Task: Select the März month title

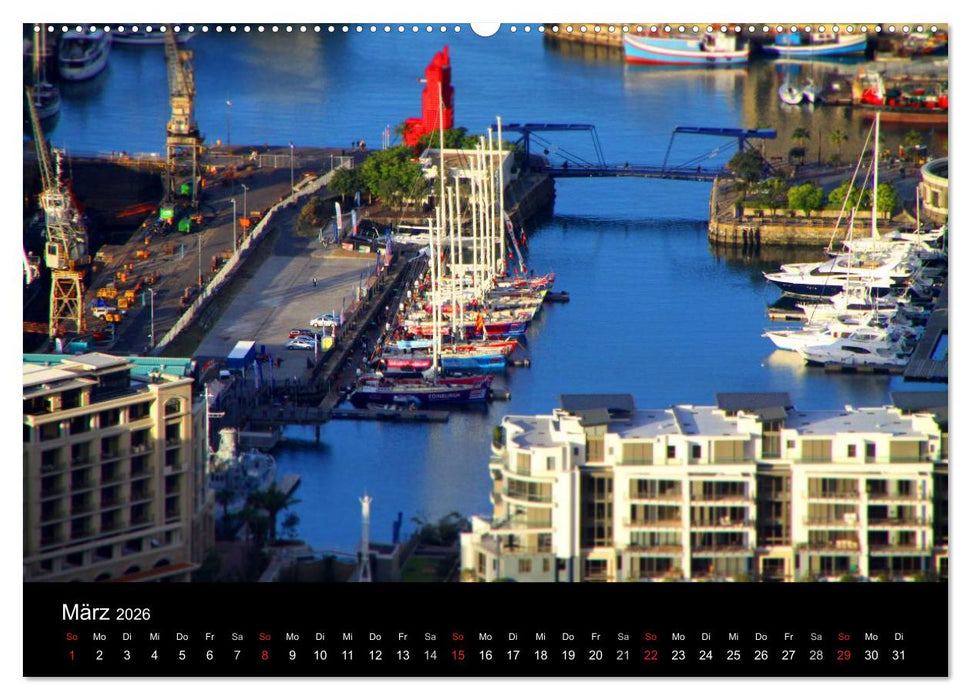Action: 85,612
